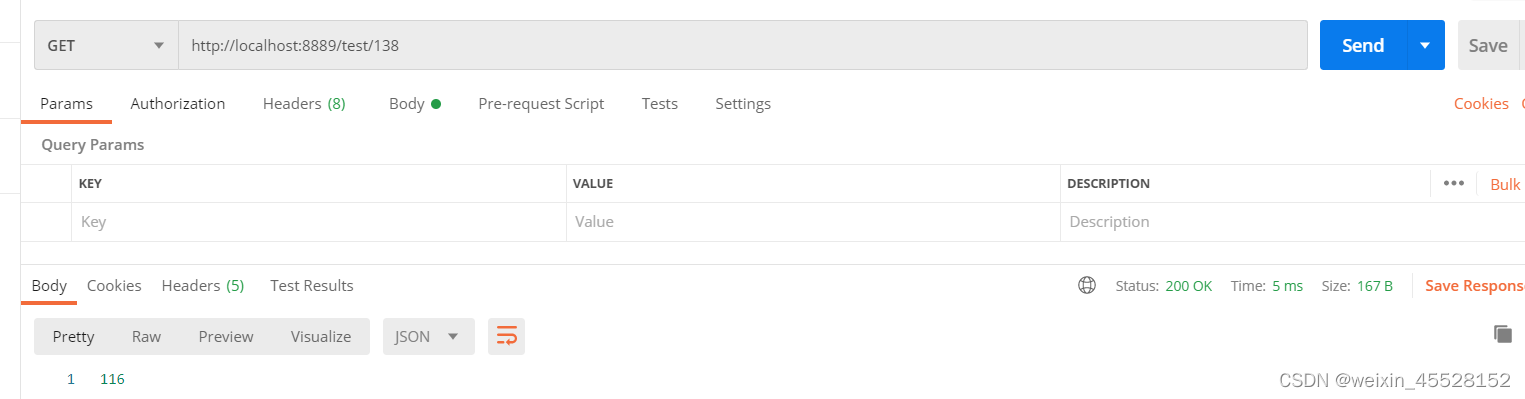Select the request Body tab

414,104
